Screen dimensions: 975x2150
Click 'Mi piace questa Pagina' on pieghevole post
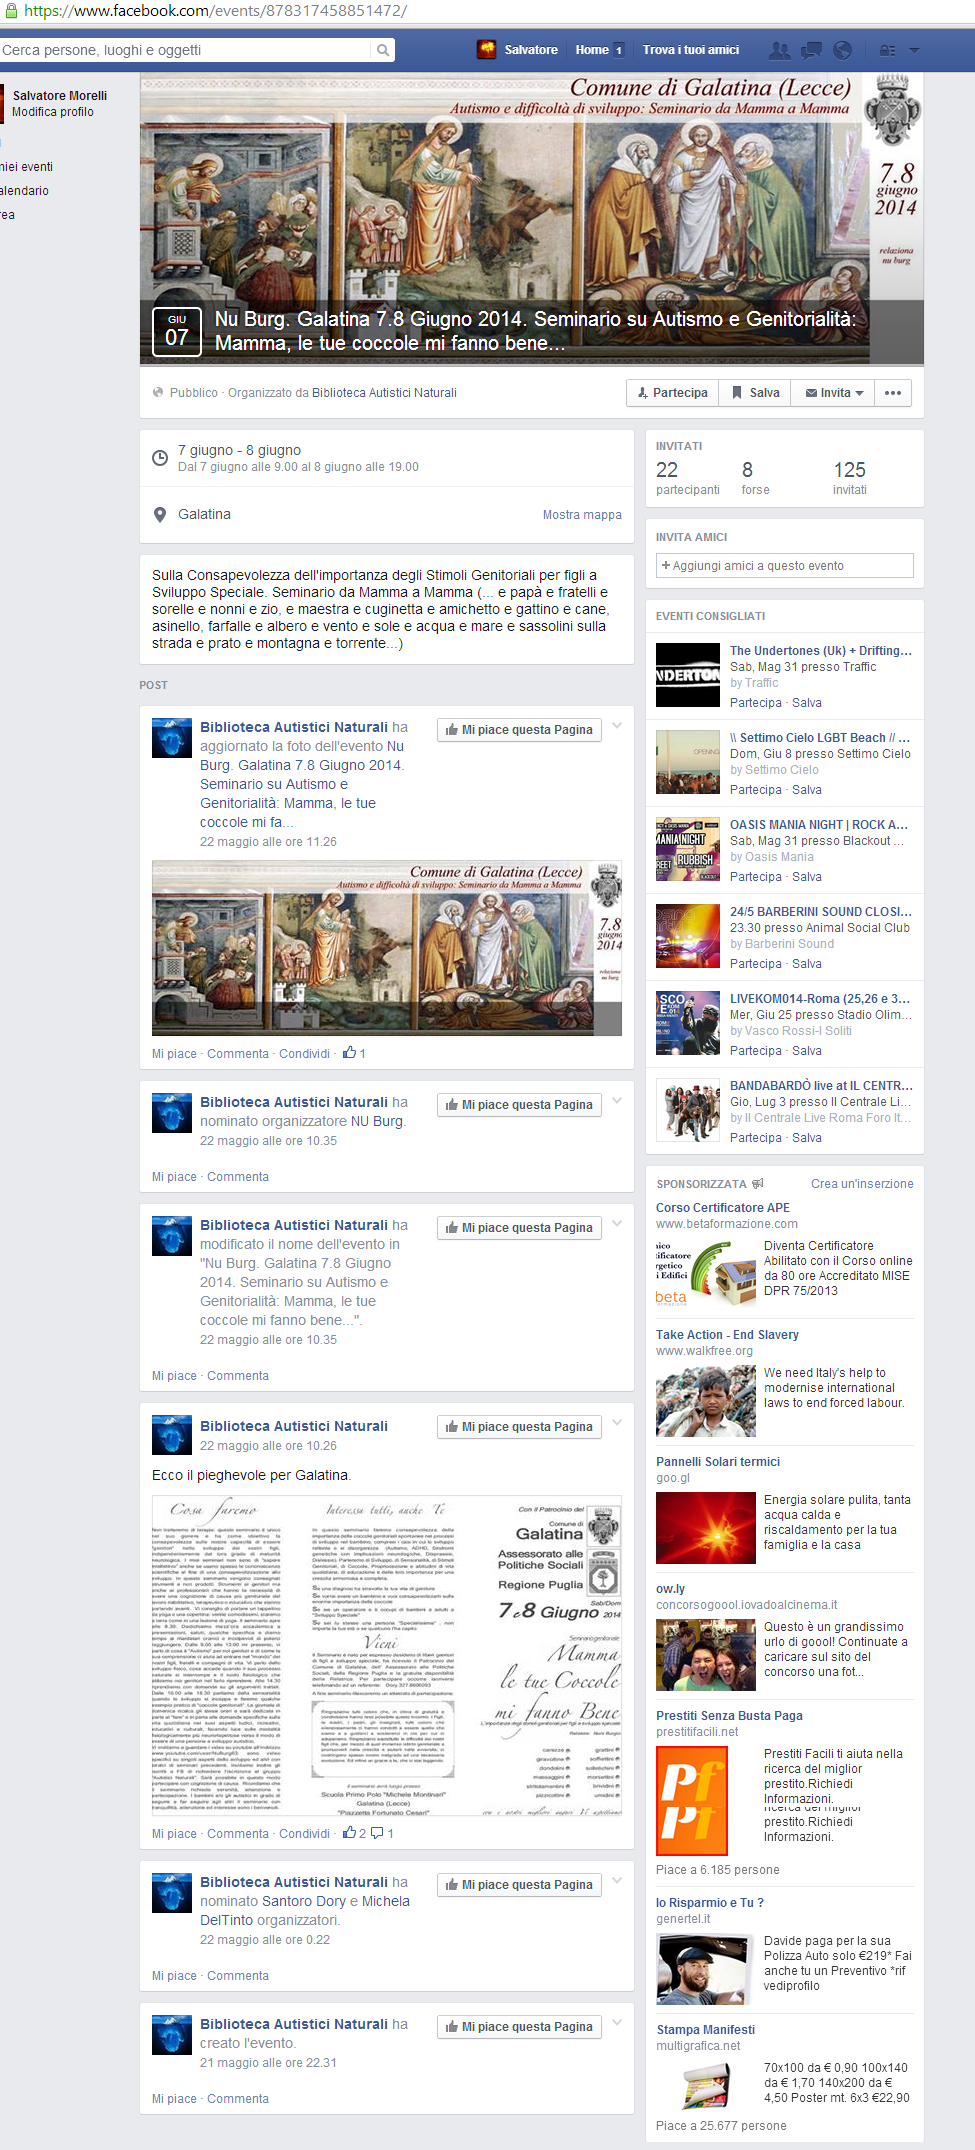pos(519,1427)
